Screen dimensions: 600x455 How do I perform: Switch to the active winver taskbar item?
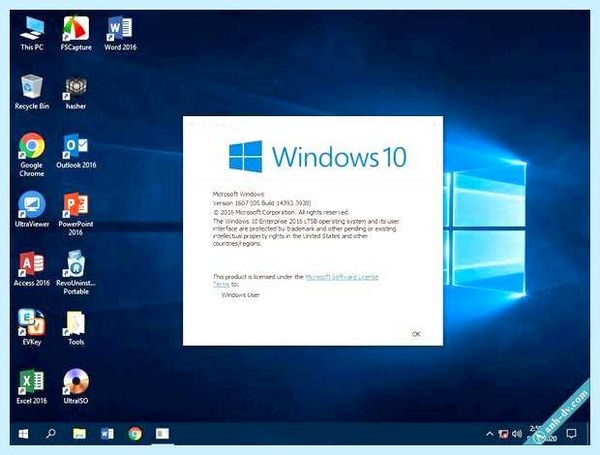[x=162, y=434]
